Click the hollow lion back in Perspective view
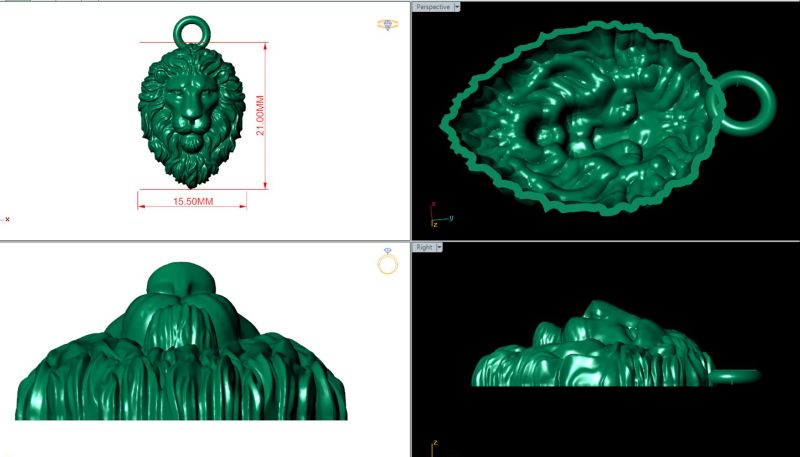Viewport: 800px width, 457px height. point(580,120)
